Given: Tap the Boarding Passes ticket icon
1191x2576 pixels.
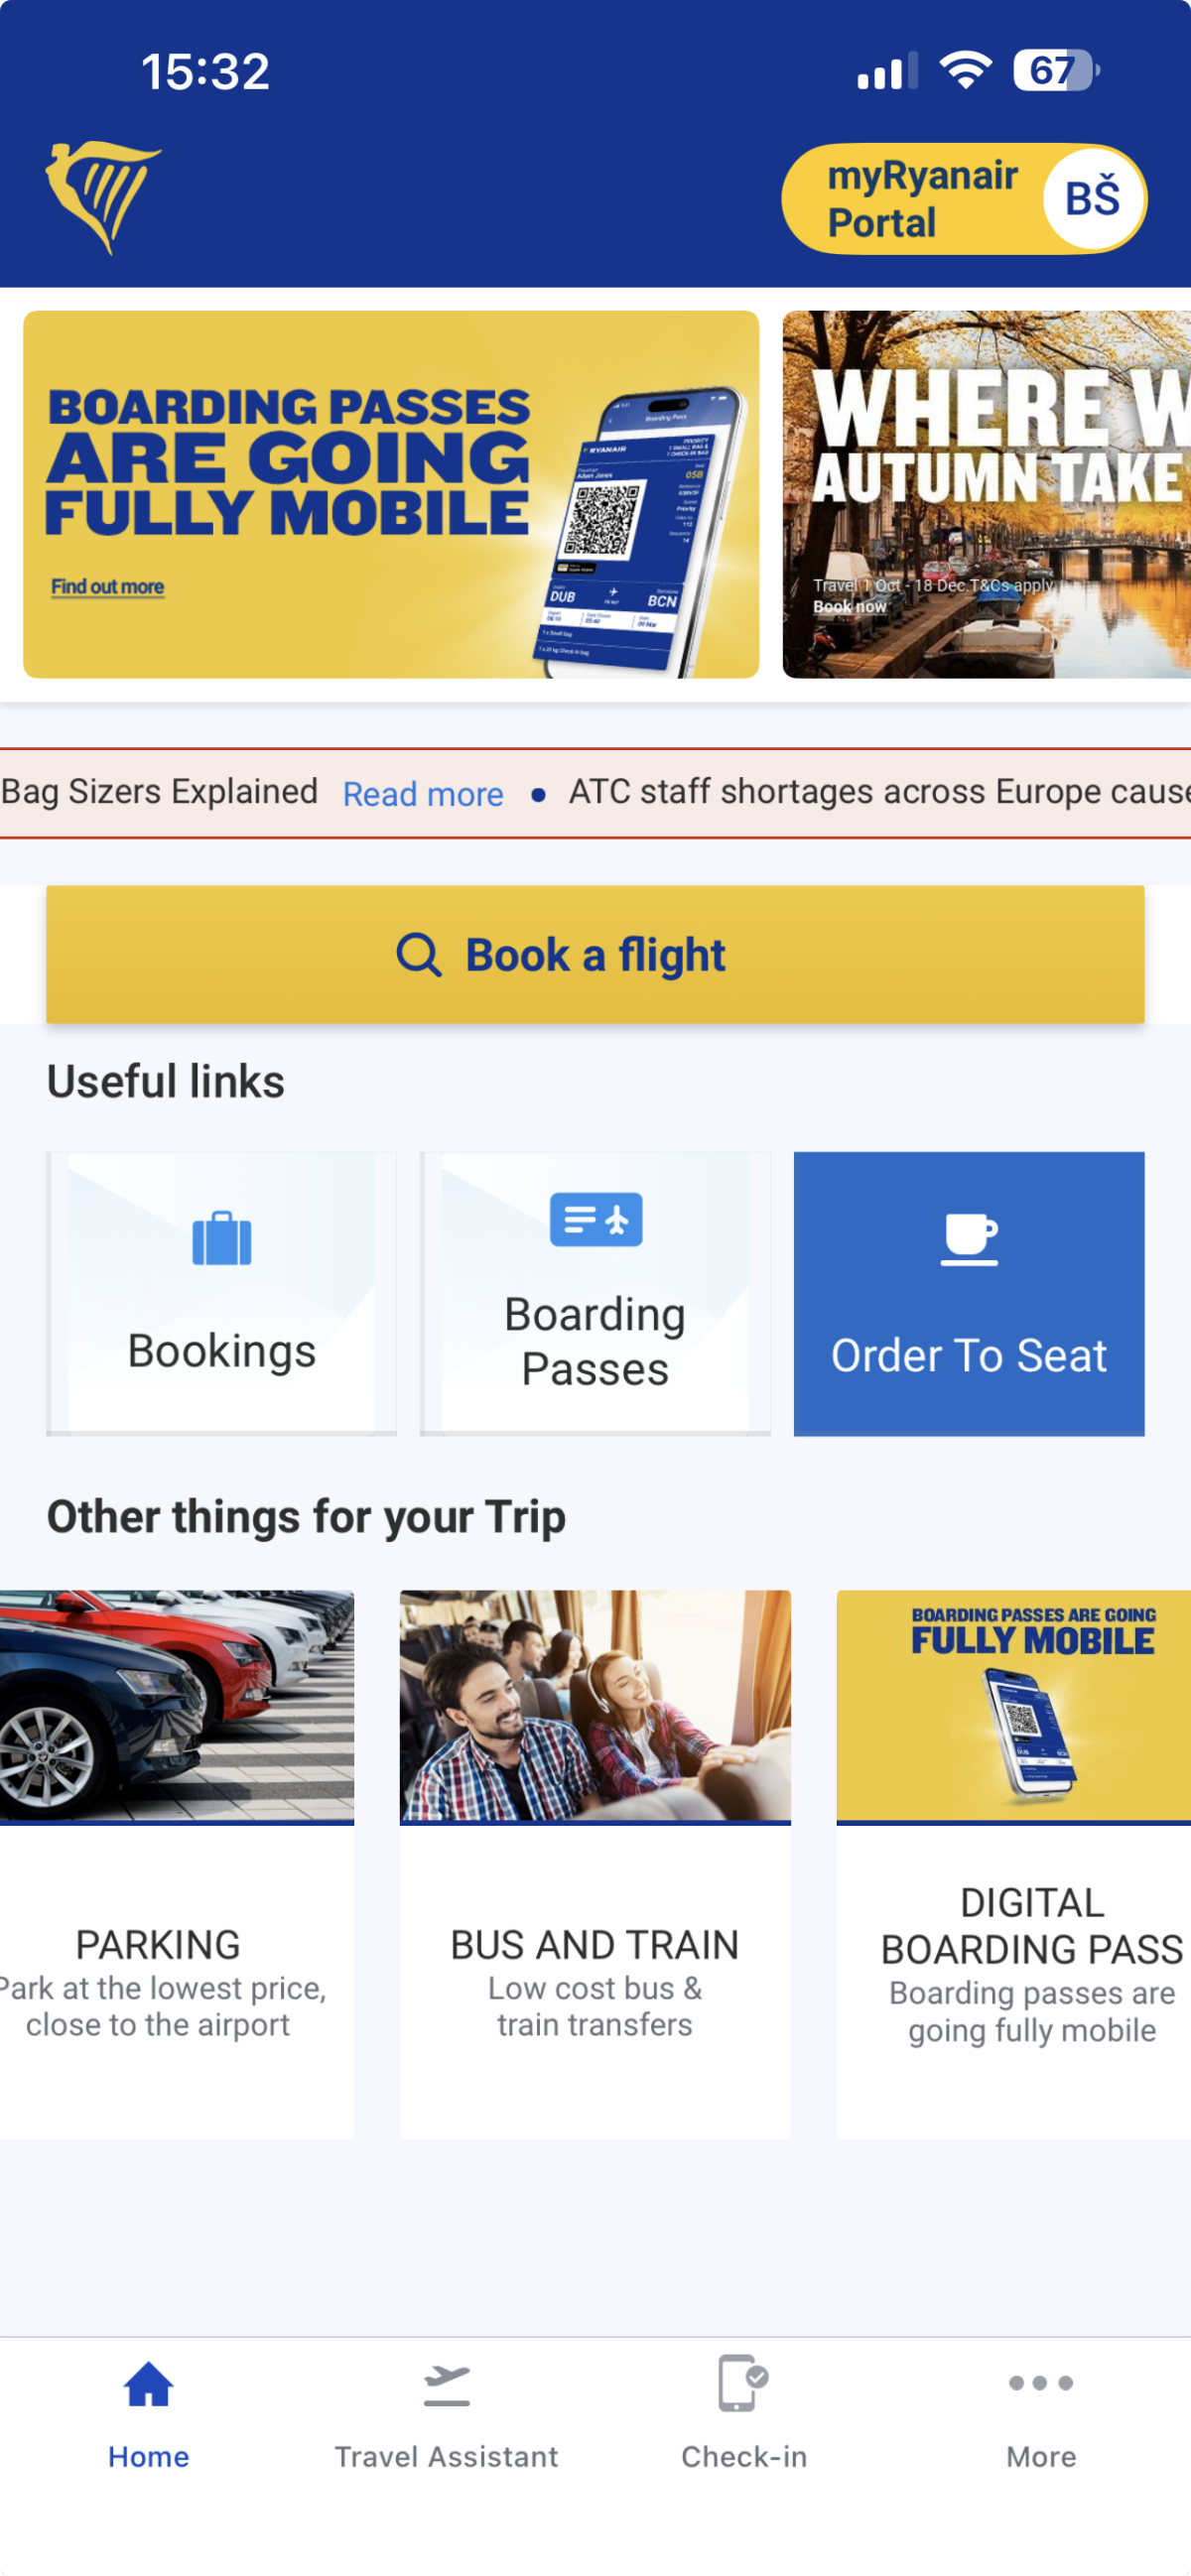Looking at the screenshot, I should (595, 1220).
